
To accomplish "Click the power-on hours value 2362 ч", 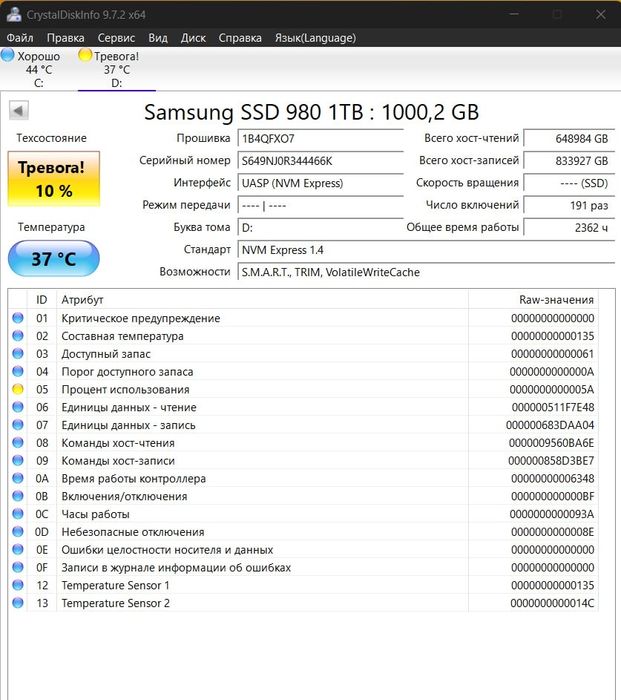I will pos(569,228).
